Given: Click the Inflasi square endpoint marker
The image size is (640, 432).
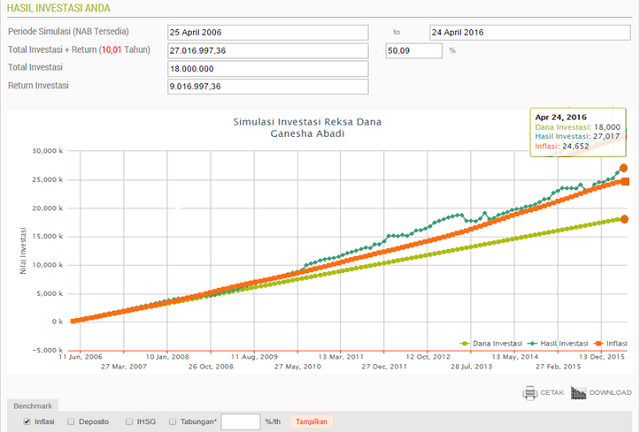Looking at the screenshot, I should point(625,182).
